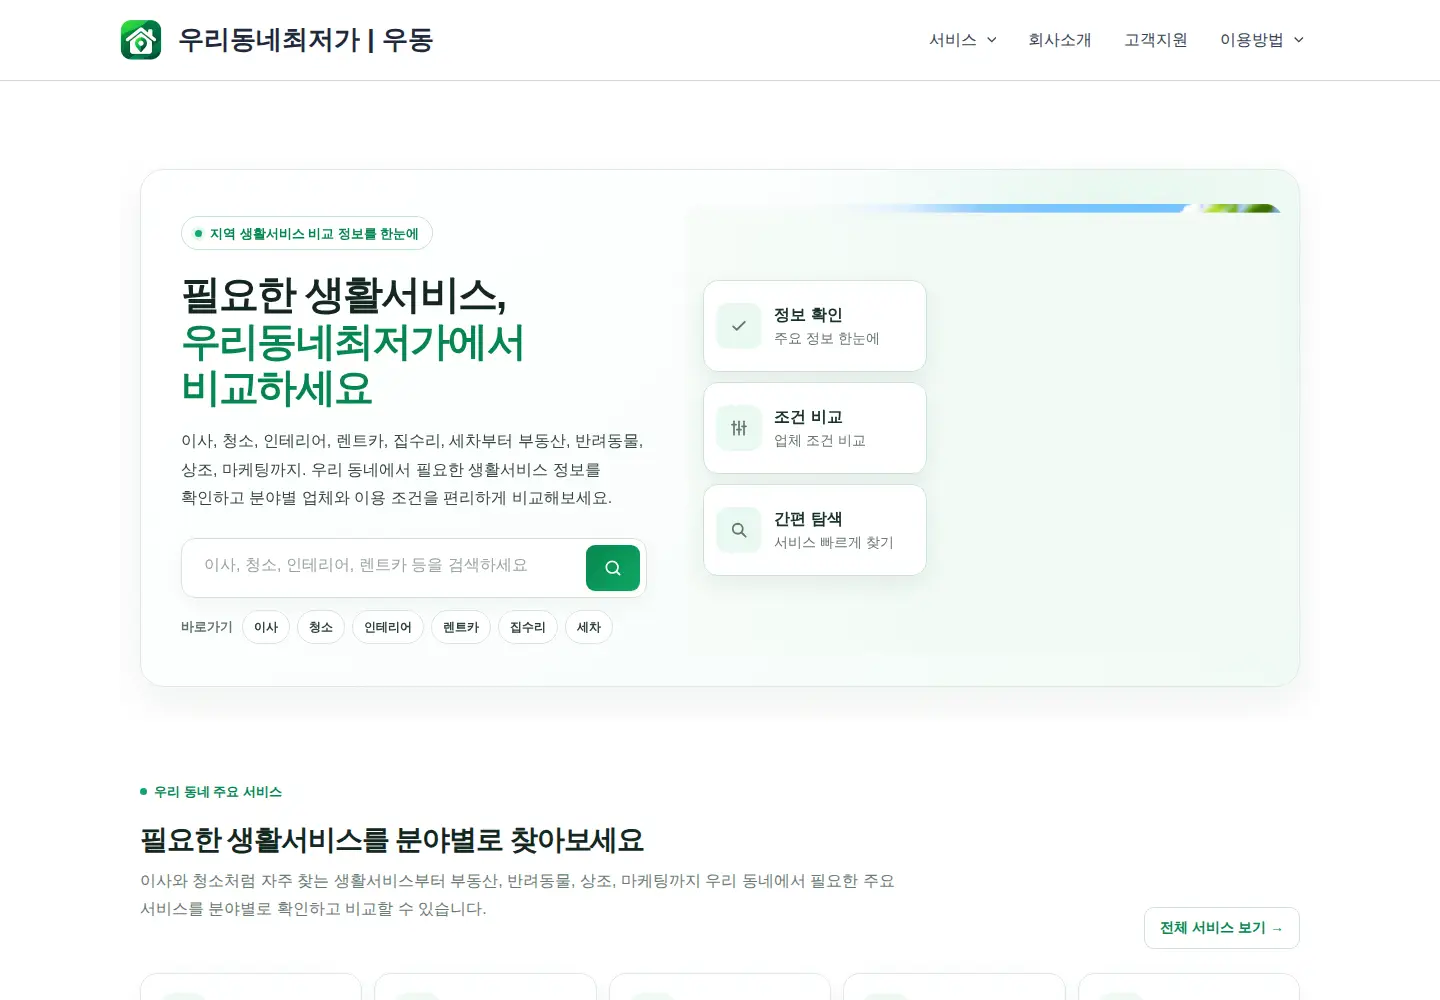Click the checkmark icon beside 정보 확인
Image resolution: width=1440 pixels, height=1000 pixels.
739,326
